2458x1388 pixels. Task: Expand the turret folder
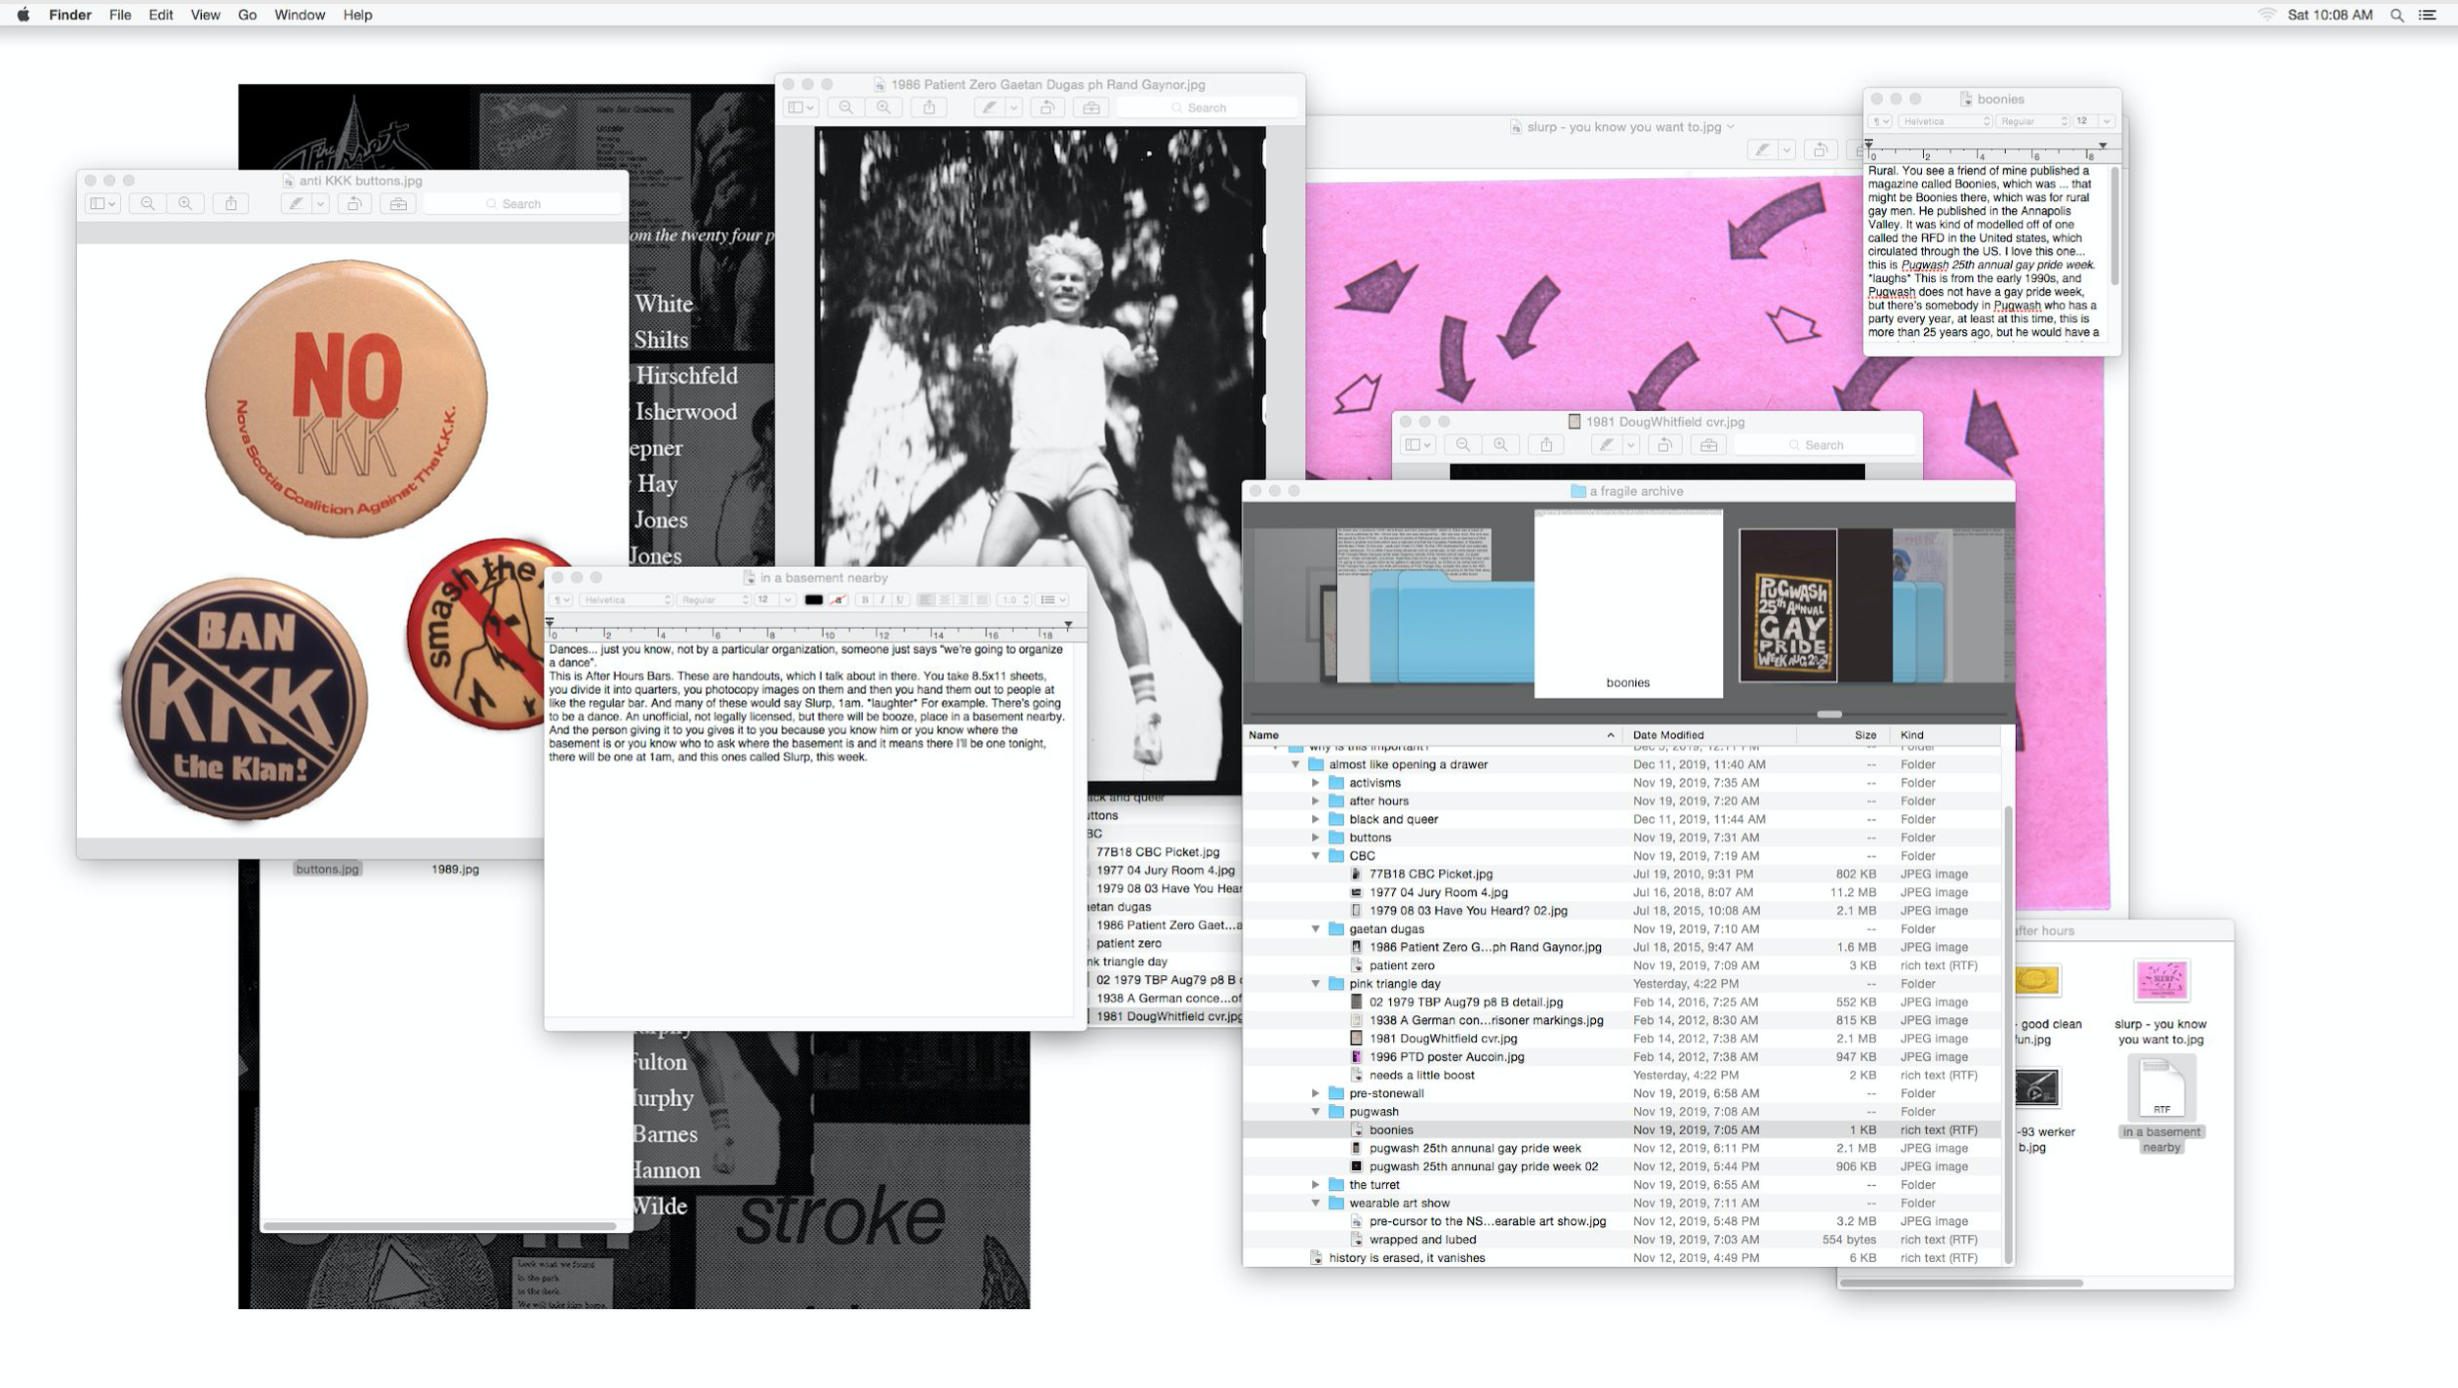coord(1316,1185)
